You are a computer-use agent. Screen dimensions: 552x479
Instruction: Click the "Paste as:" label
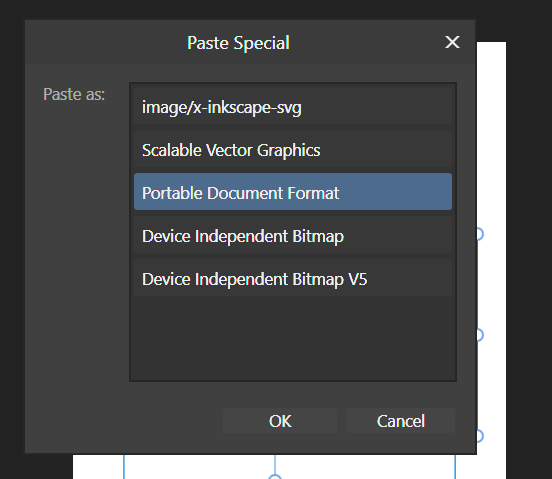click(74, 94)
